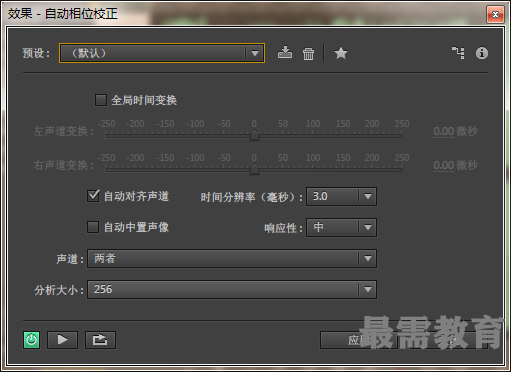This screenshot has height=372, width=511.
Task: Click the 左声道变换 slider handle
Action: [254, 135]
